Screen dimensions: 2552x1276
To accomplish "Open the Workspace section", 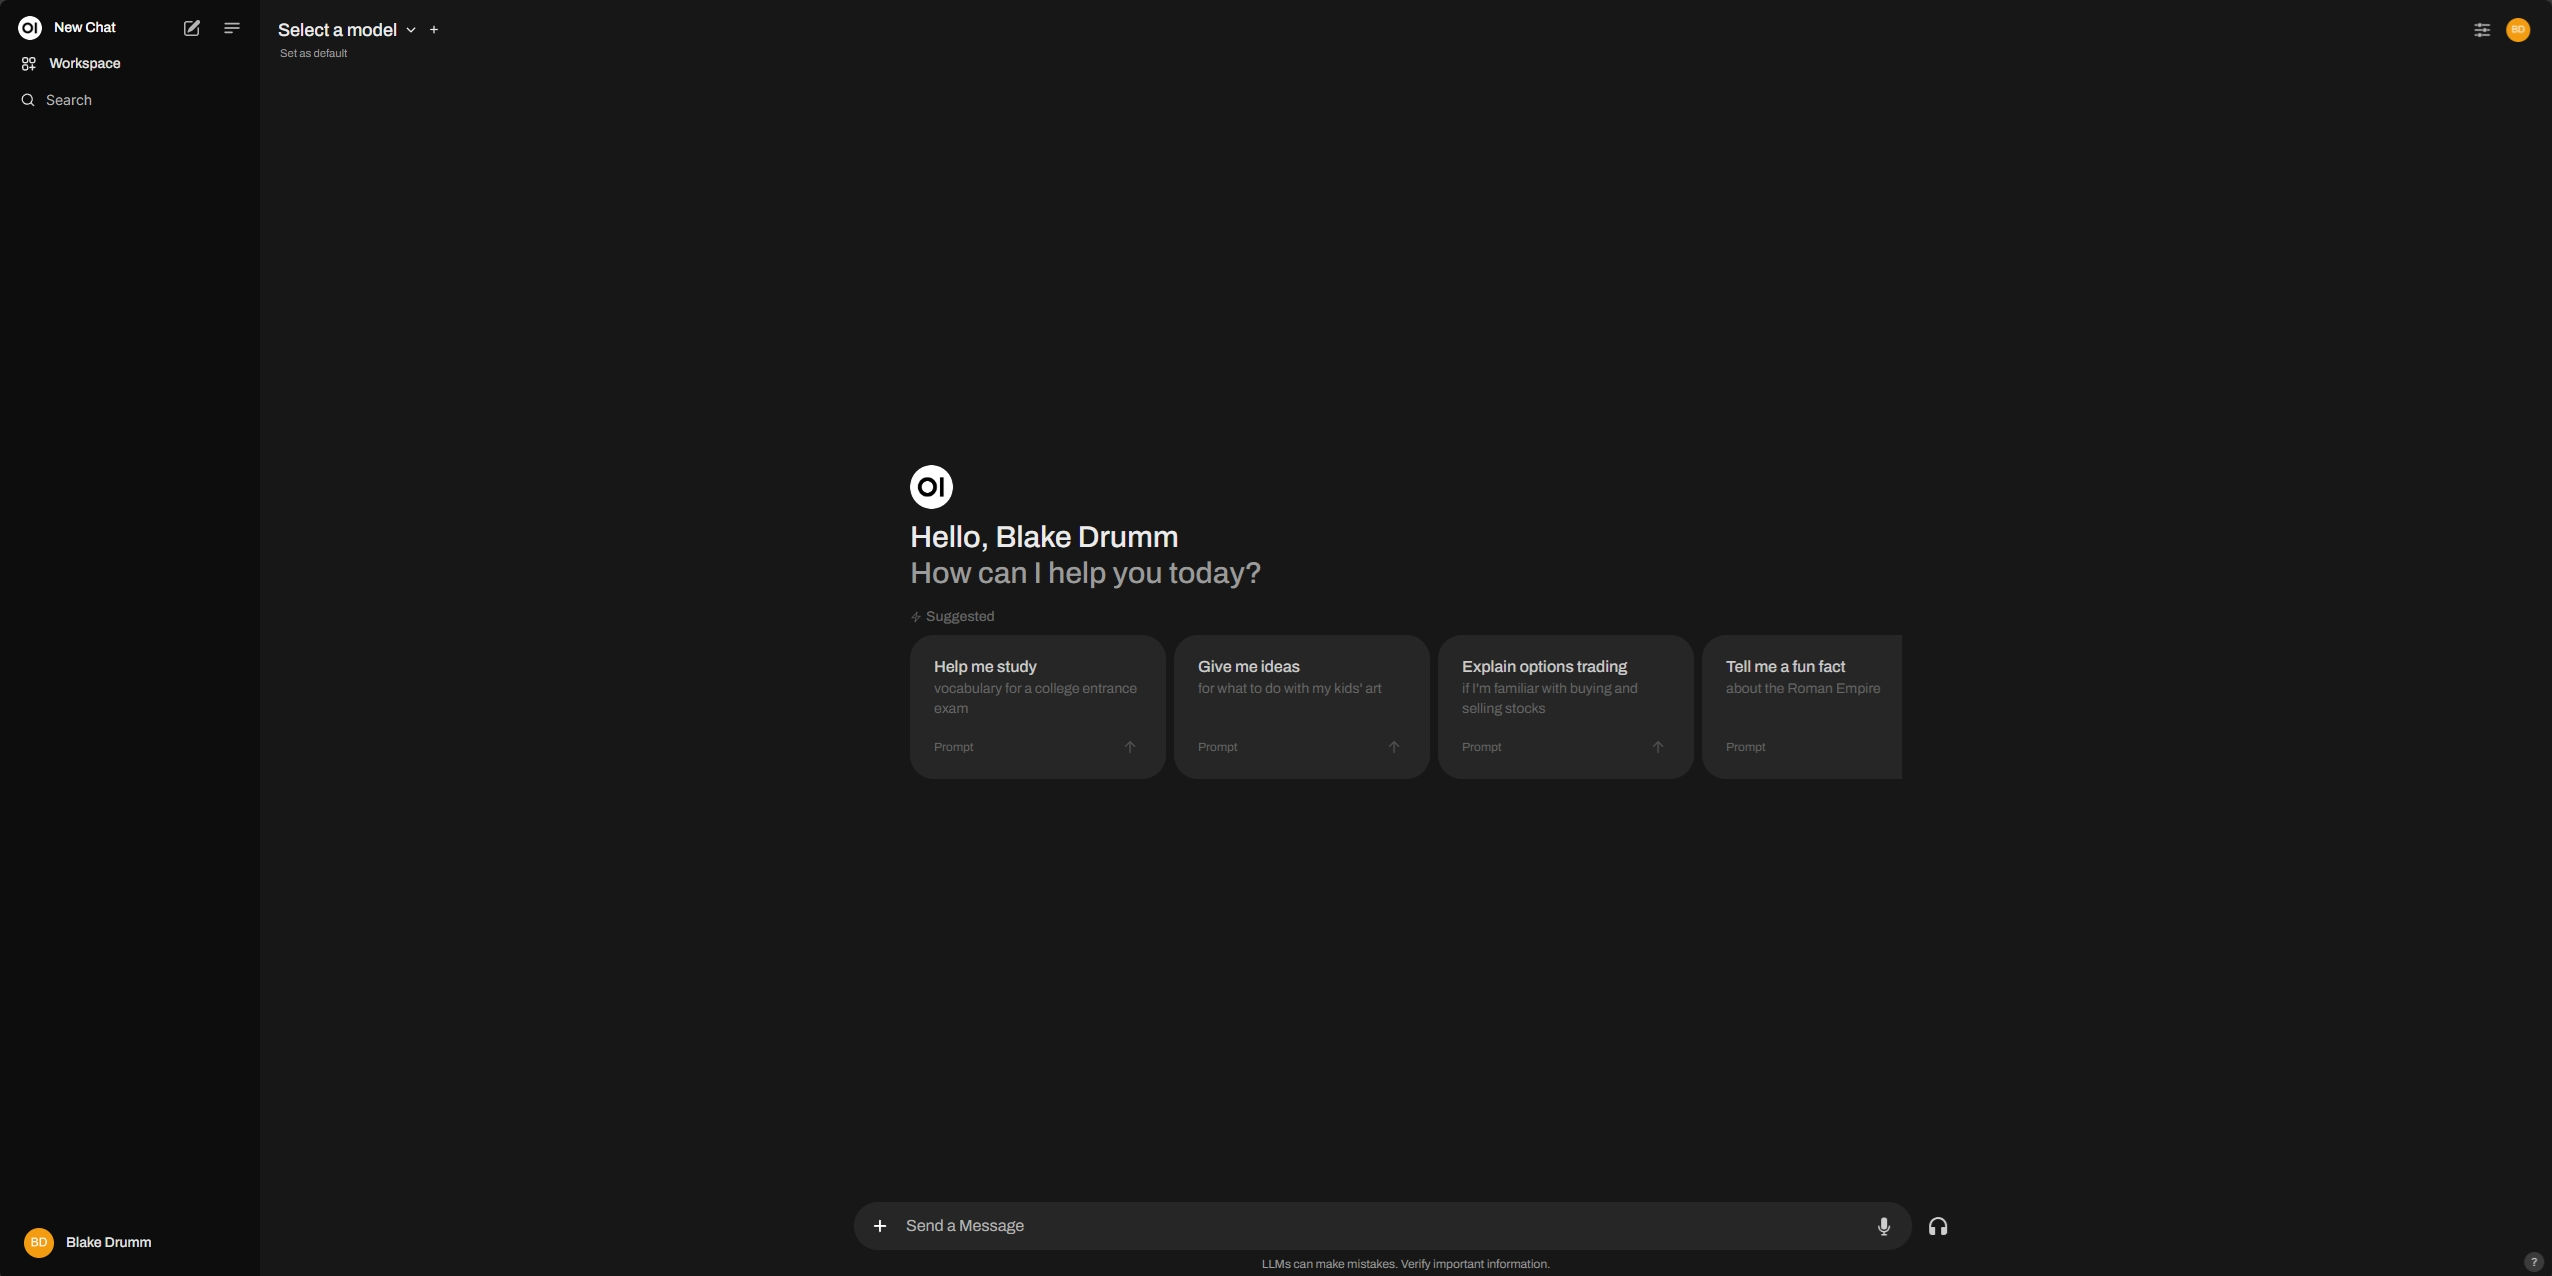I will [x=85, y=62].
